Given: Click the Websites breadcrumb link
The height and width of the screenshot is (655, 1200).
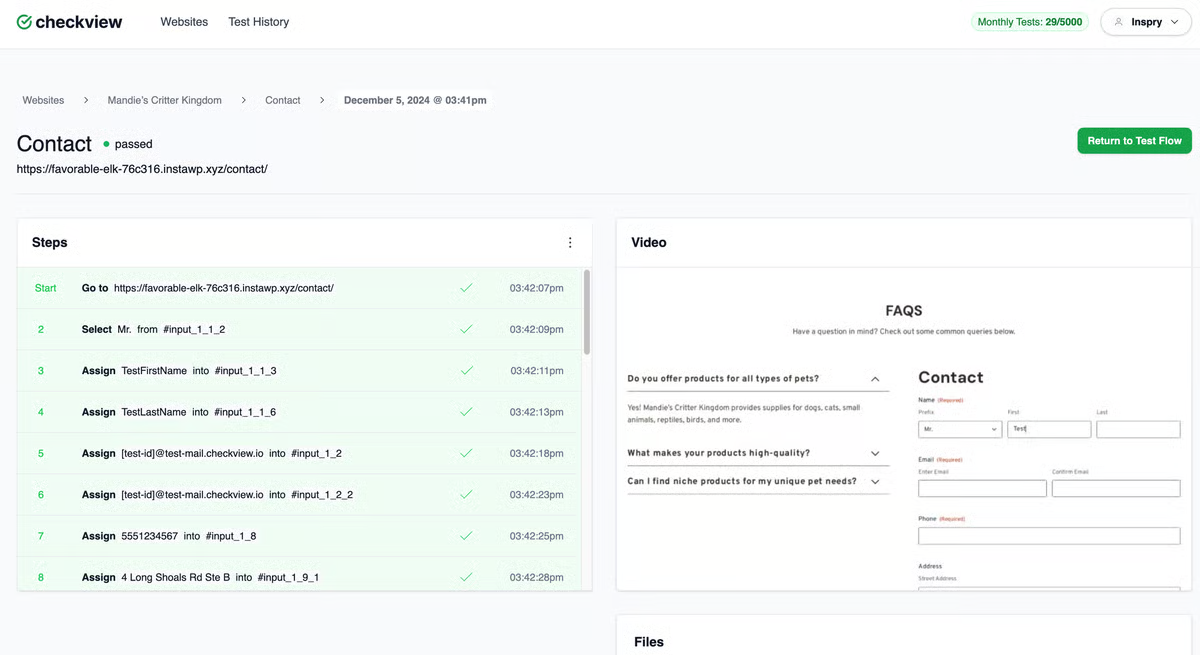Looking at the screenshot, I should coord(42,100).
